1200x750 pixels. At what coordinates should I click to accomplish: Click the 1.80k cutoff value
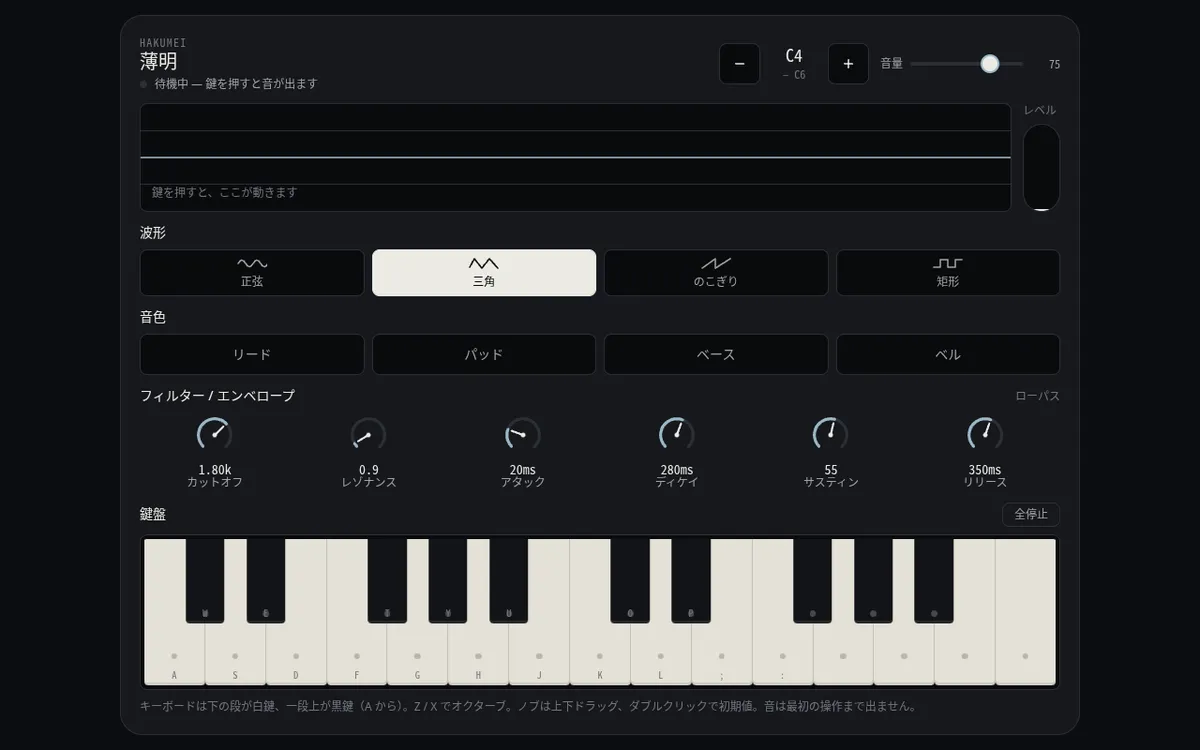pyautogui.click(x=215, y=470)
